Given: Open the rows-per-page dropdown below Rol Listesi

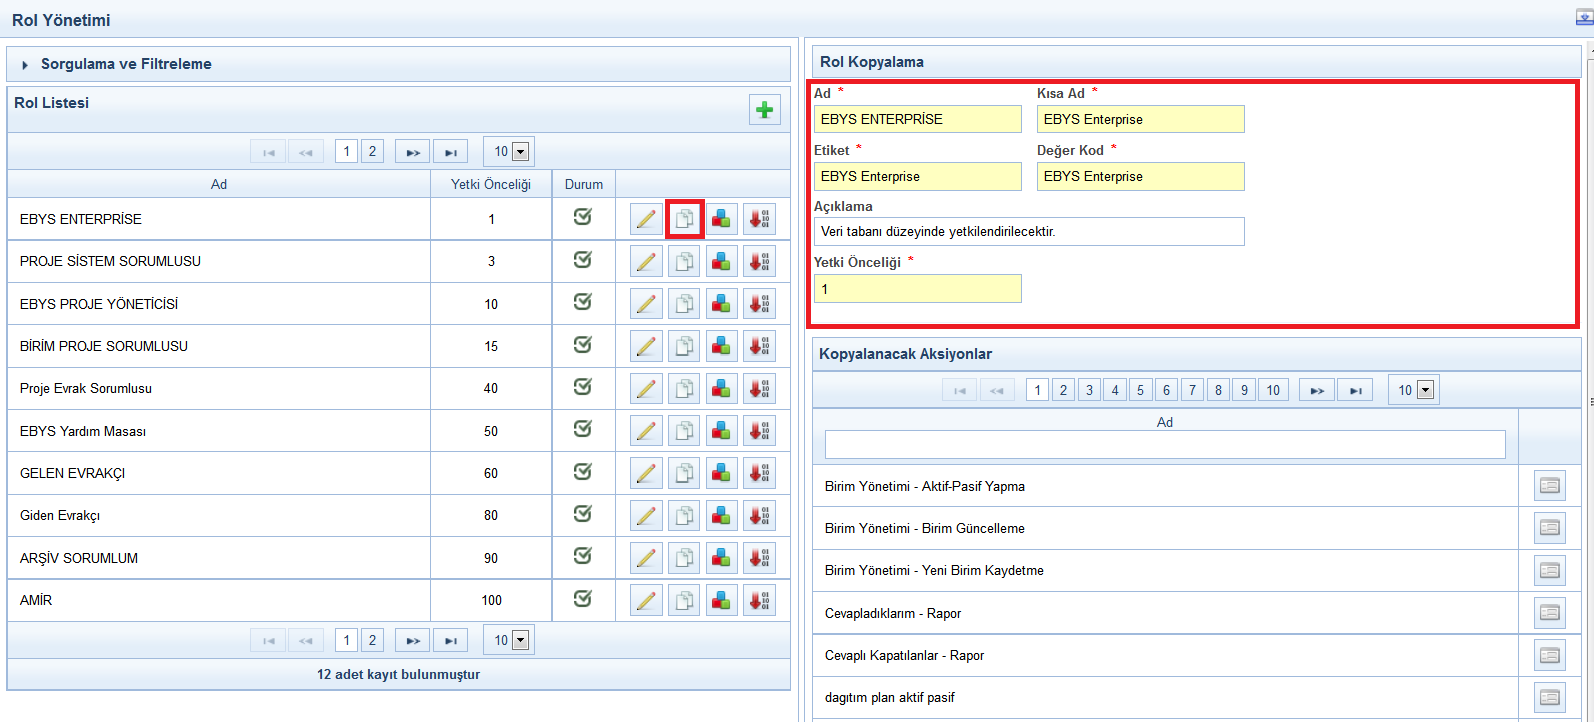Looking at the screenshot, I should pyautogui.click(x=509, y=640).
